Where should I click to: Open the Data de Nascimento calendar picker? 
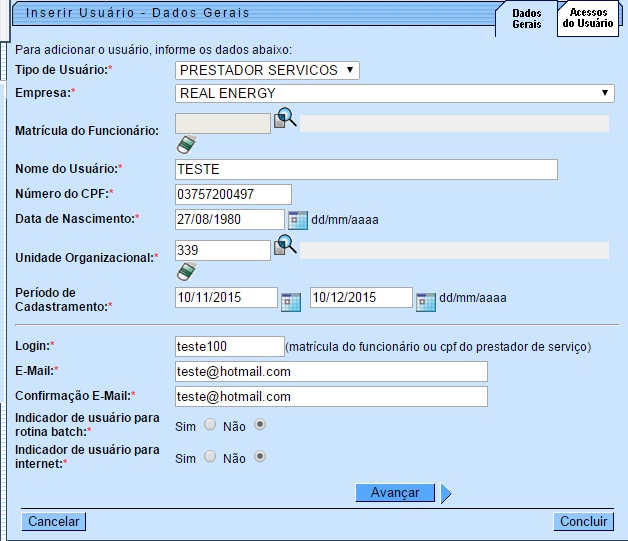click(298, 219)
